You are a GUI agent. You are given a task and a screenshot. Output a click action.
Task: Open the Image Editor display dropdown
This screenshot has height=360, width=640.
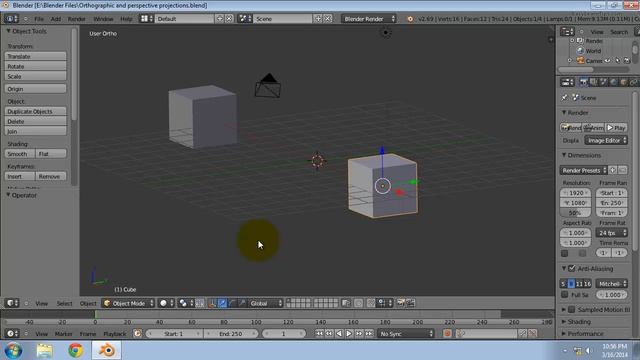pos(606,140)
